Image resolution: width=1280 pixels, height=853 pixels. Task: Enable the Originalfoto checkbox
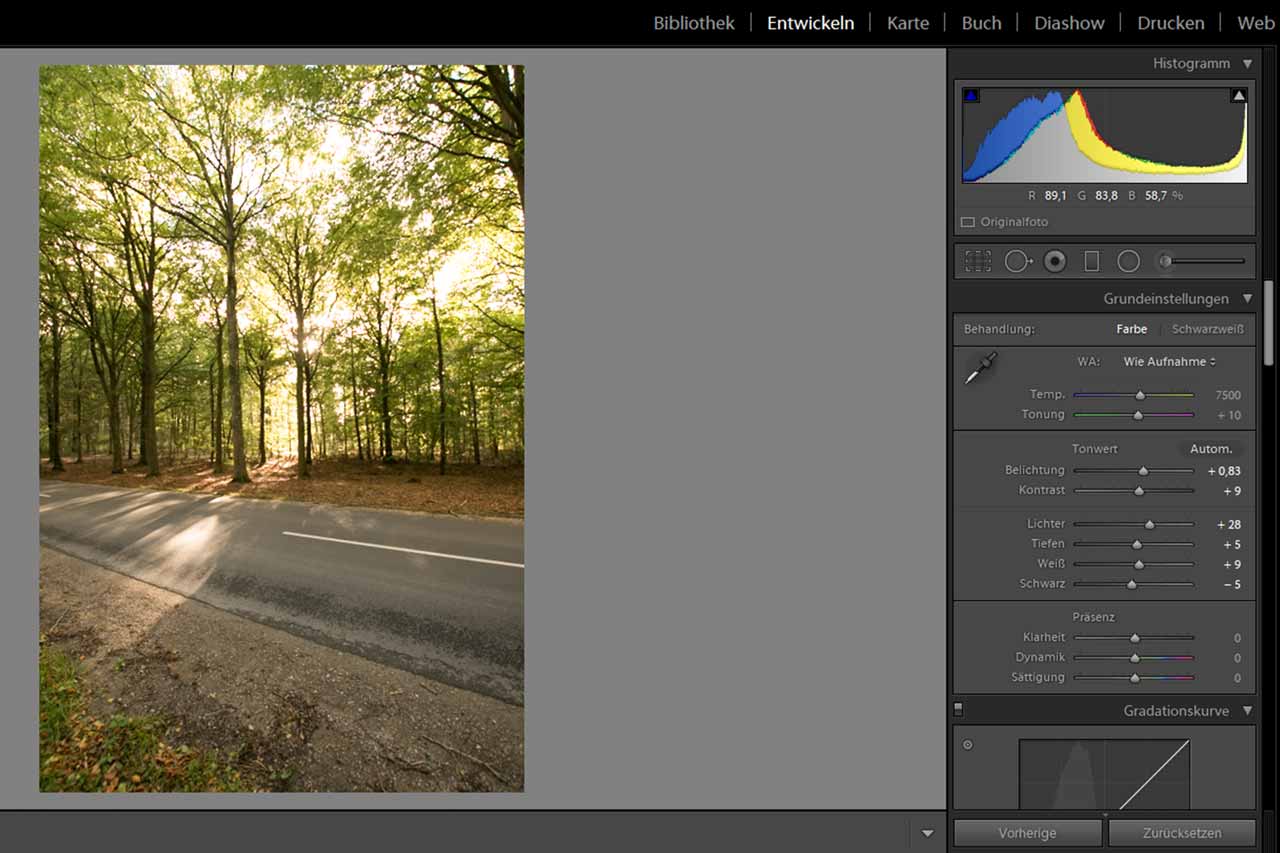tap(967, 222)
